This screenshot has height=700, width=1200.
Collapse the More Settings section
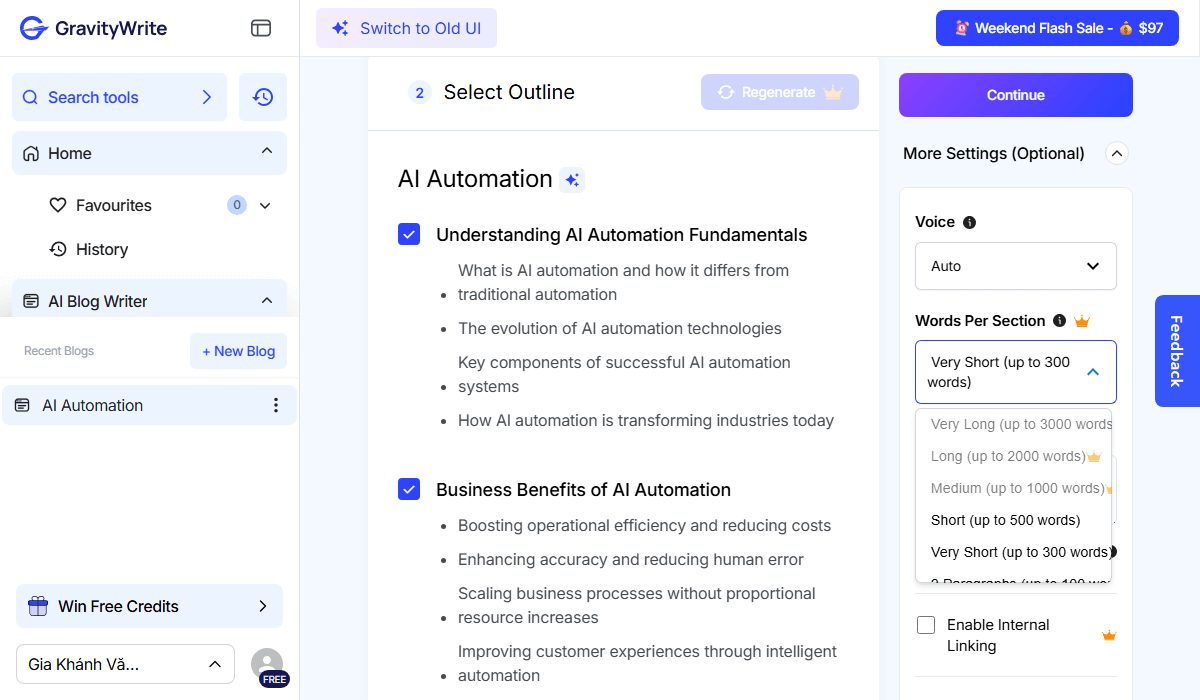click(1117, 153)
